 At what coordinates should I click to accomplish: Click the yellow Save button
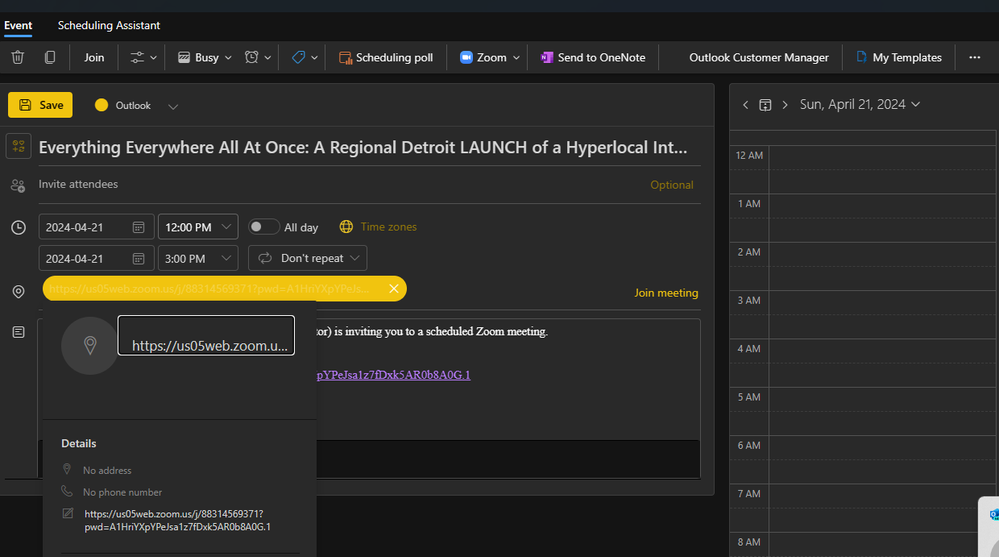click(40, 105)
